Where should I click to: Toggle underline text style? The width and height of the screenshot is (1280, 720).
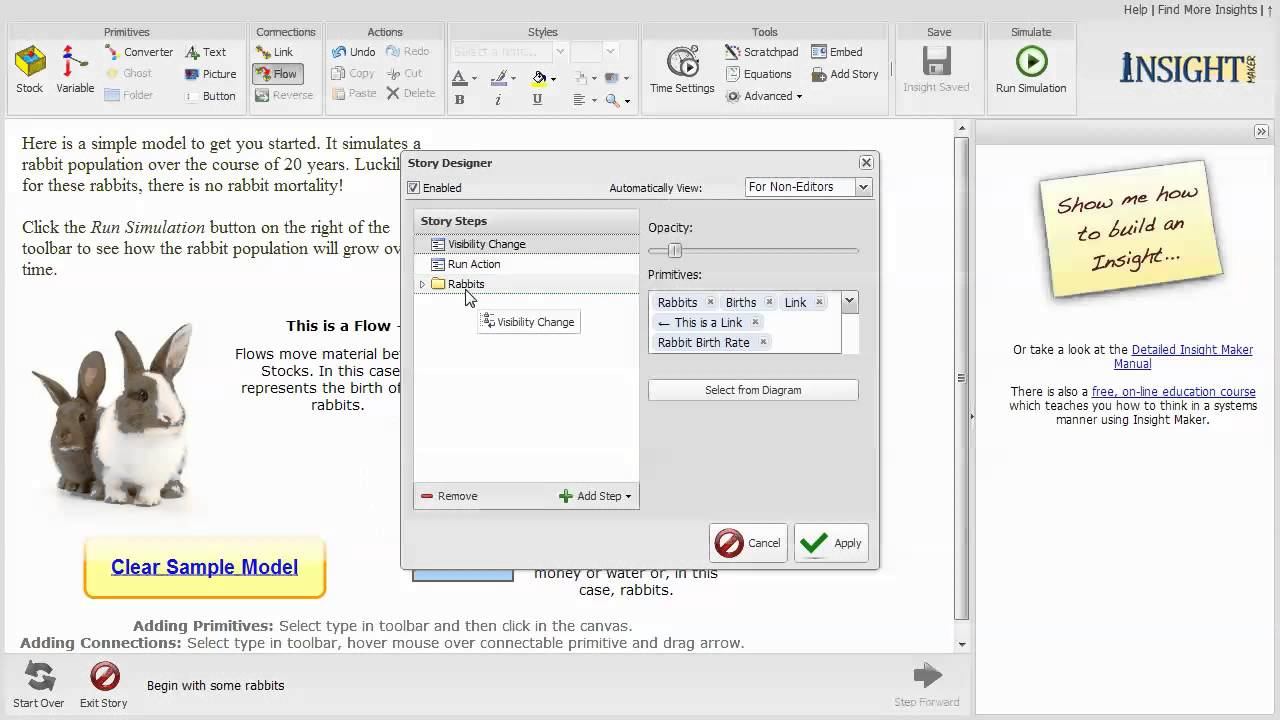(x=538, y=100)
